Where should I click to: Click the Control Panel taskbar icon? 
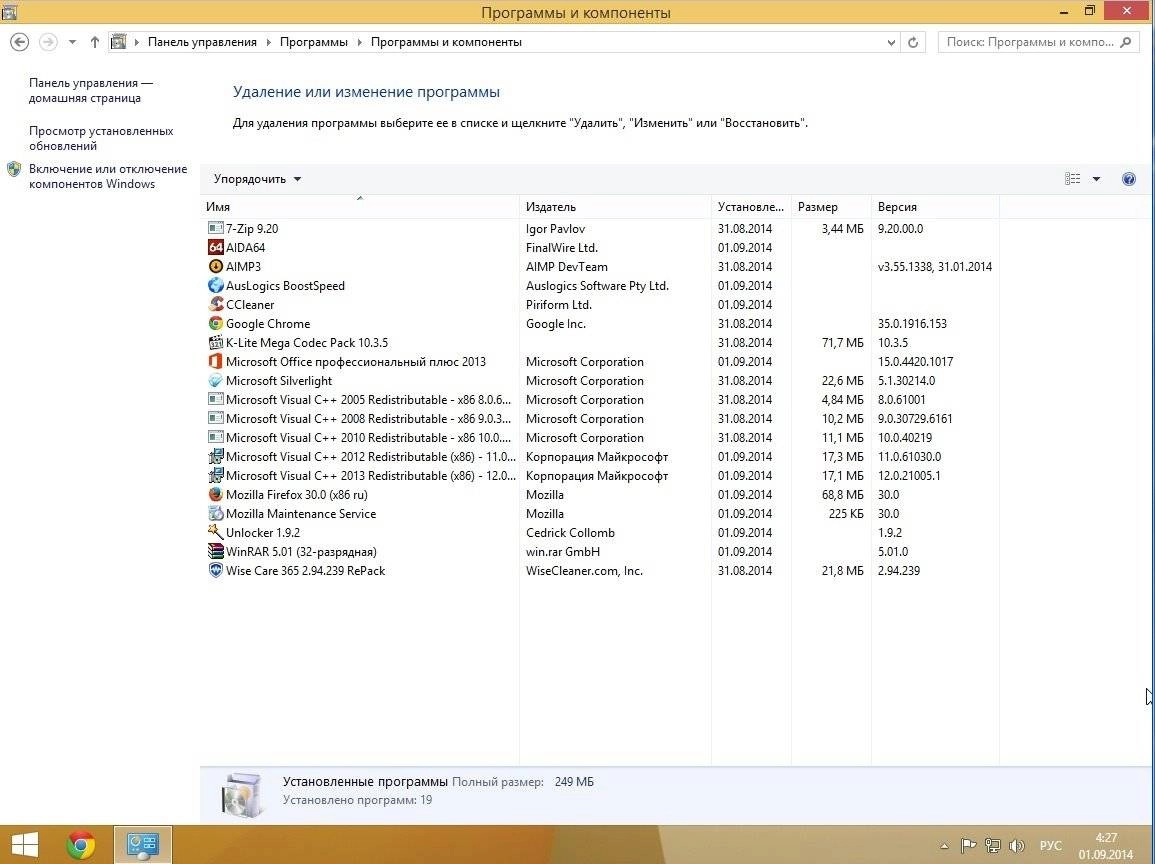(143, 845)
